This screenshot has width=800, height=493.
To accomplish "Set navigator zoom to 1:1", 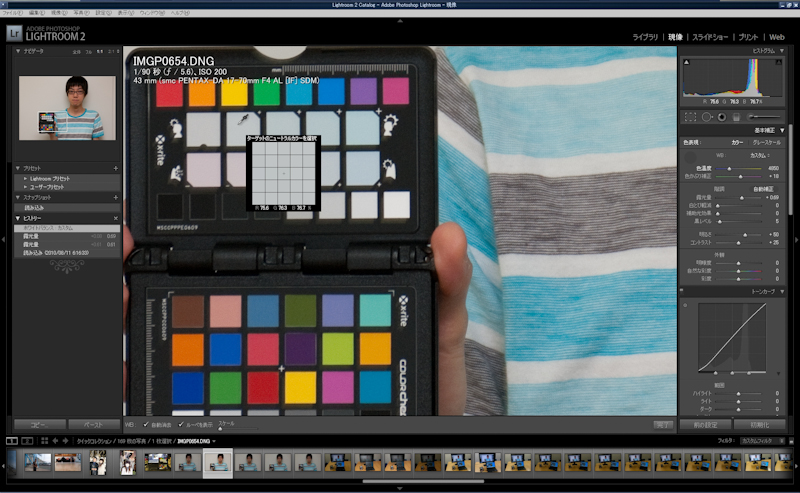I will (x=99, y=52).
